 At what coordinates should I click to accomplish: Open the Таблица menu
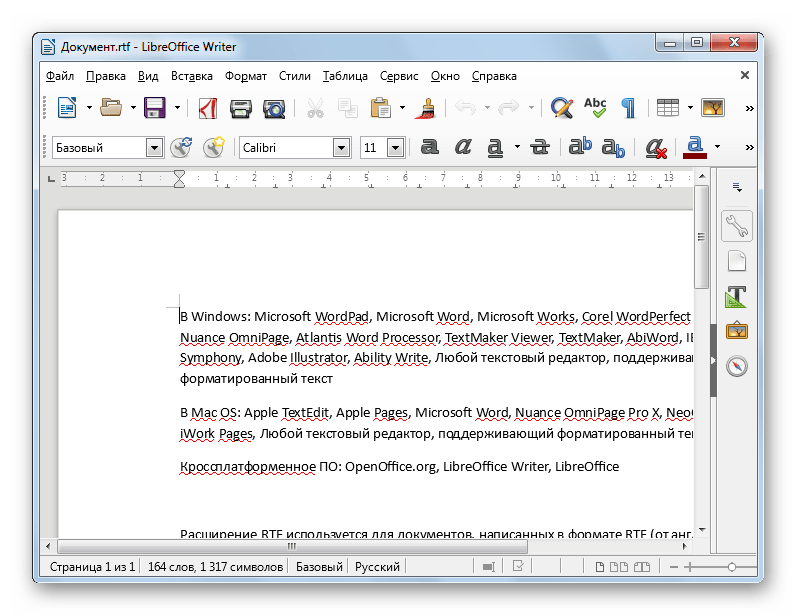345,76
